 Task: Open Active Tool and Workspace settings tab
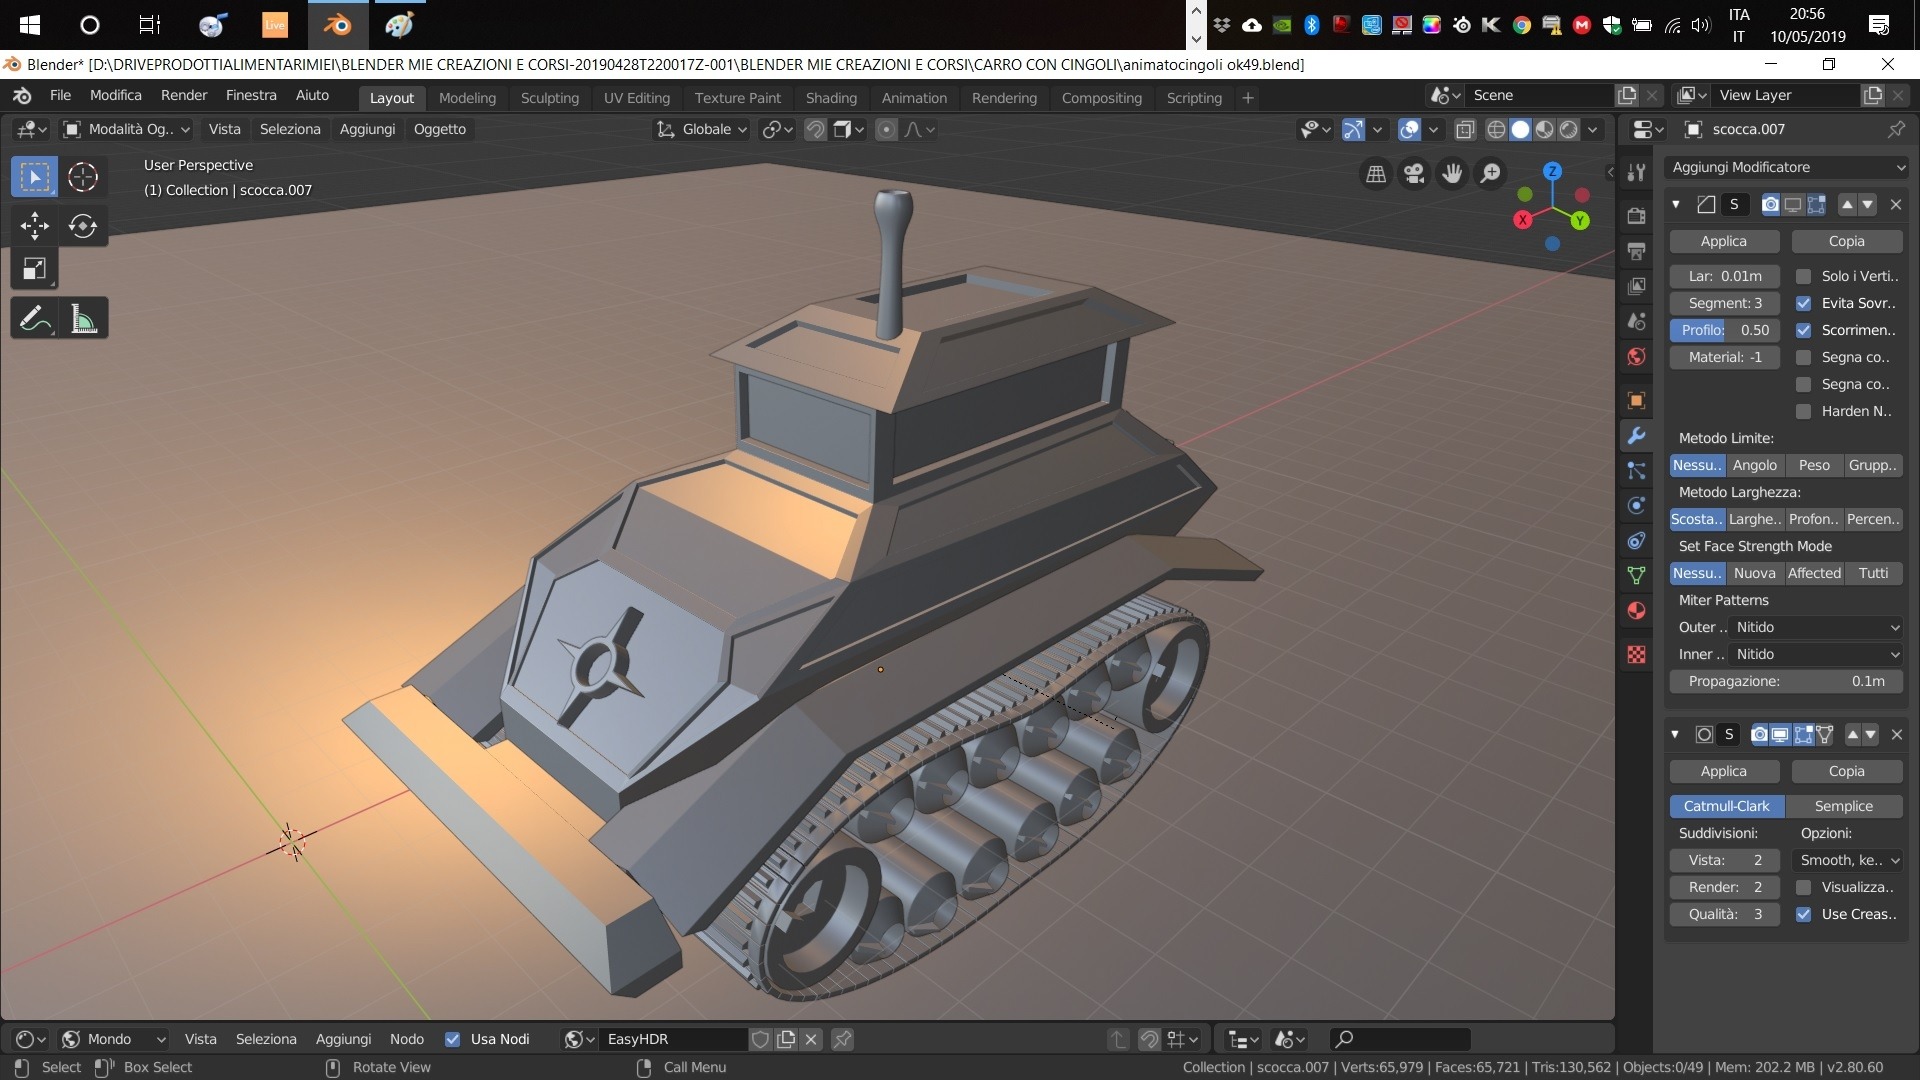pyautogui.click(x=1636, y=172)
